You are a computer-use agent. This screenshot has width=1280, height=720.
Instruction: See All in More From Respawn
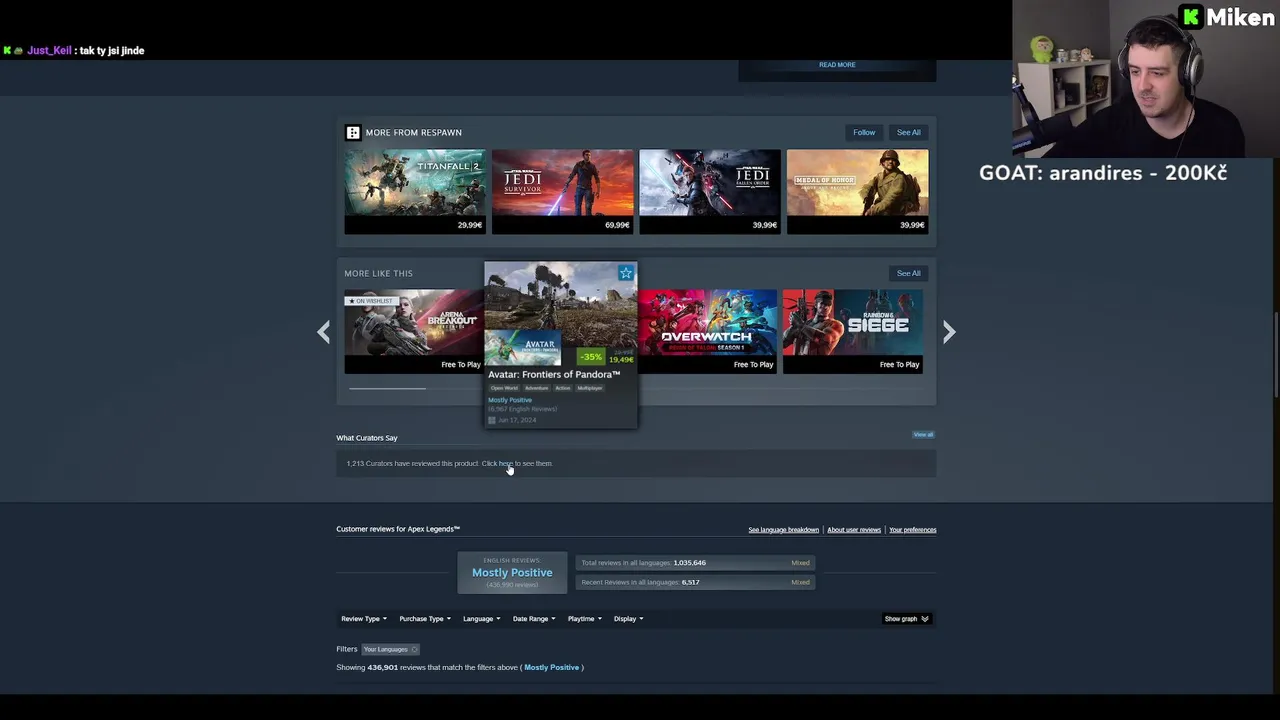coord(908,132)
